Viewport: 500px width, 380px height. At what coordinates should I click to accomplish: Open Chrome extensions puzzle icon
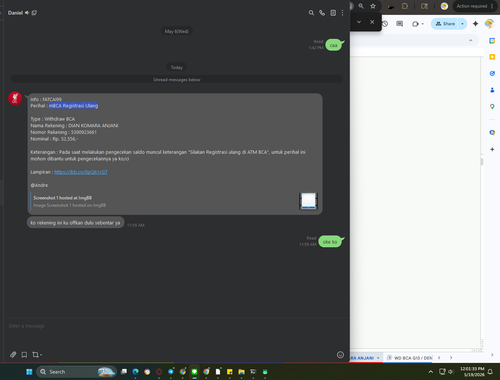point(405,6)
